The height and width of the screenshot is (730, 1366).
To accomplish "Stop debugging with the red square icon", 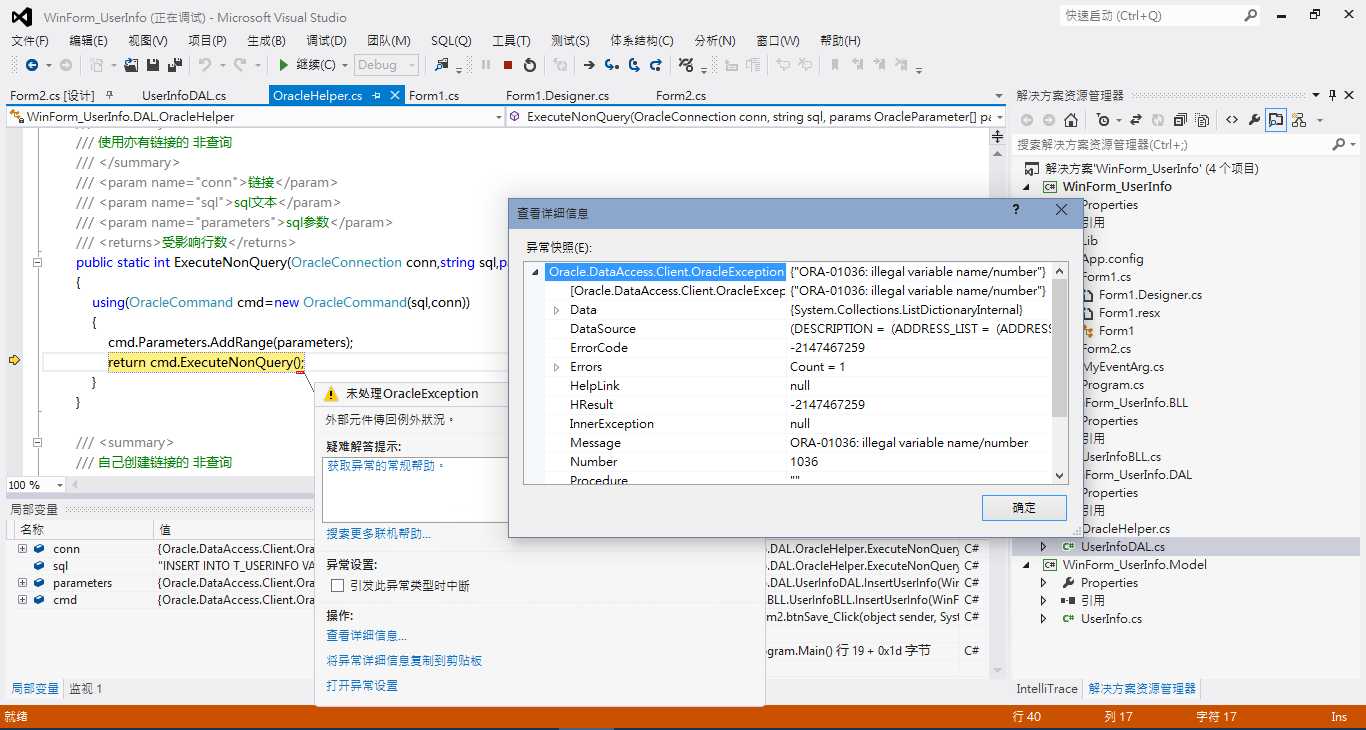I will pyautogui.click(x=508, y=65).
